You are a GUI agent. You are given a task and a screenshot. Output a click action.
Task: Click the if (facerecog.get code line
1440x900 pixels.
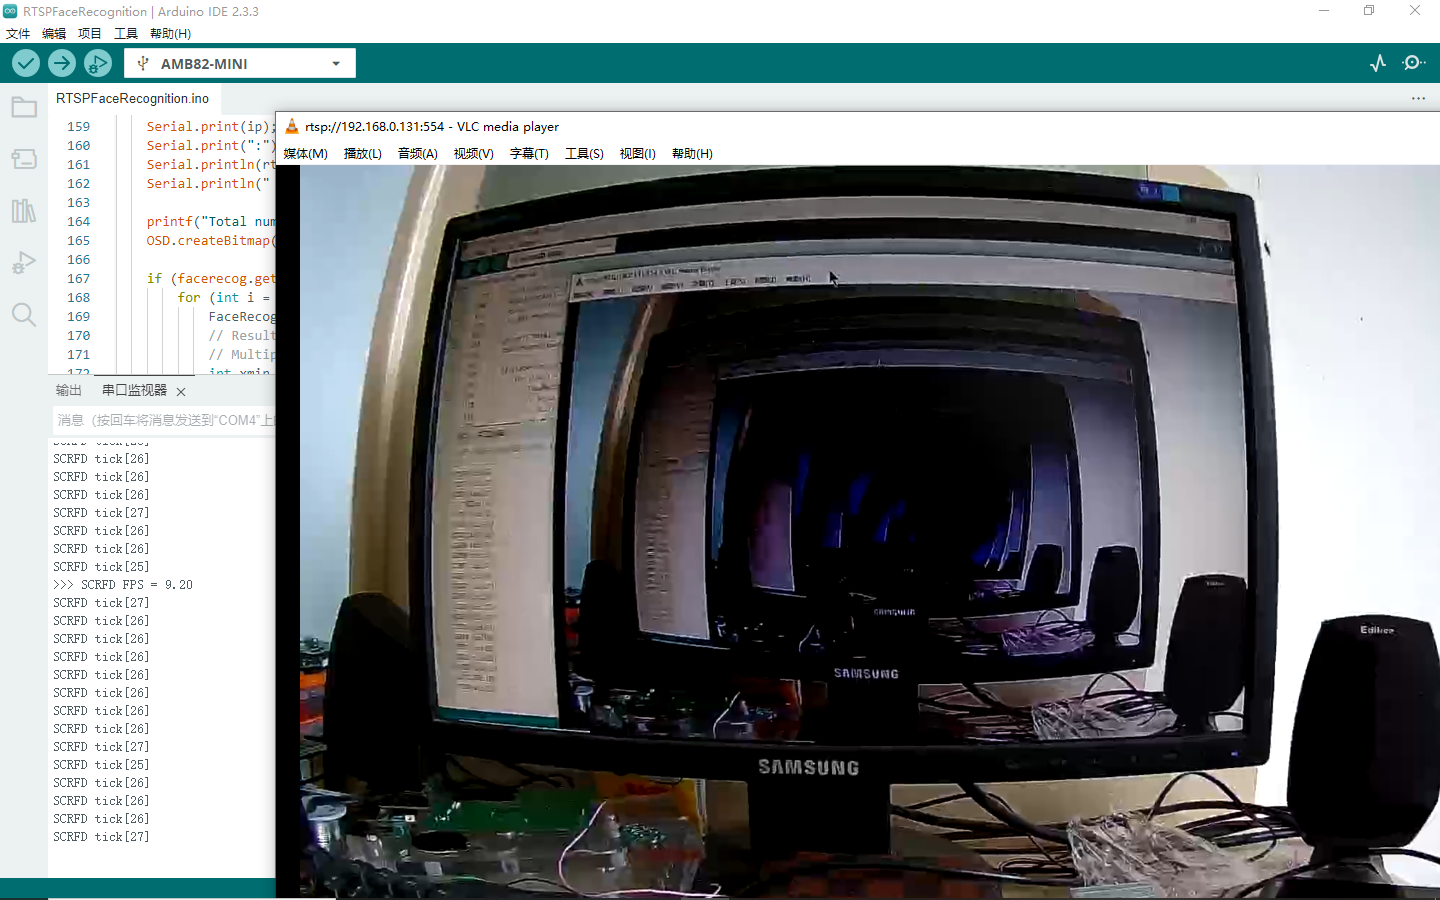coord(211,278)
